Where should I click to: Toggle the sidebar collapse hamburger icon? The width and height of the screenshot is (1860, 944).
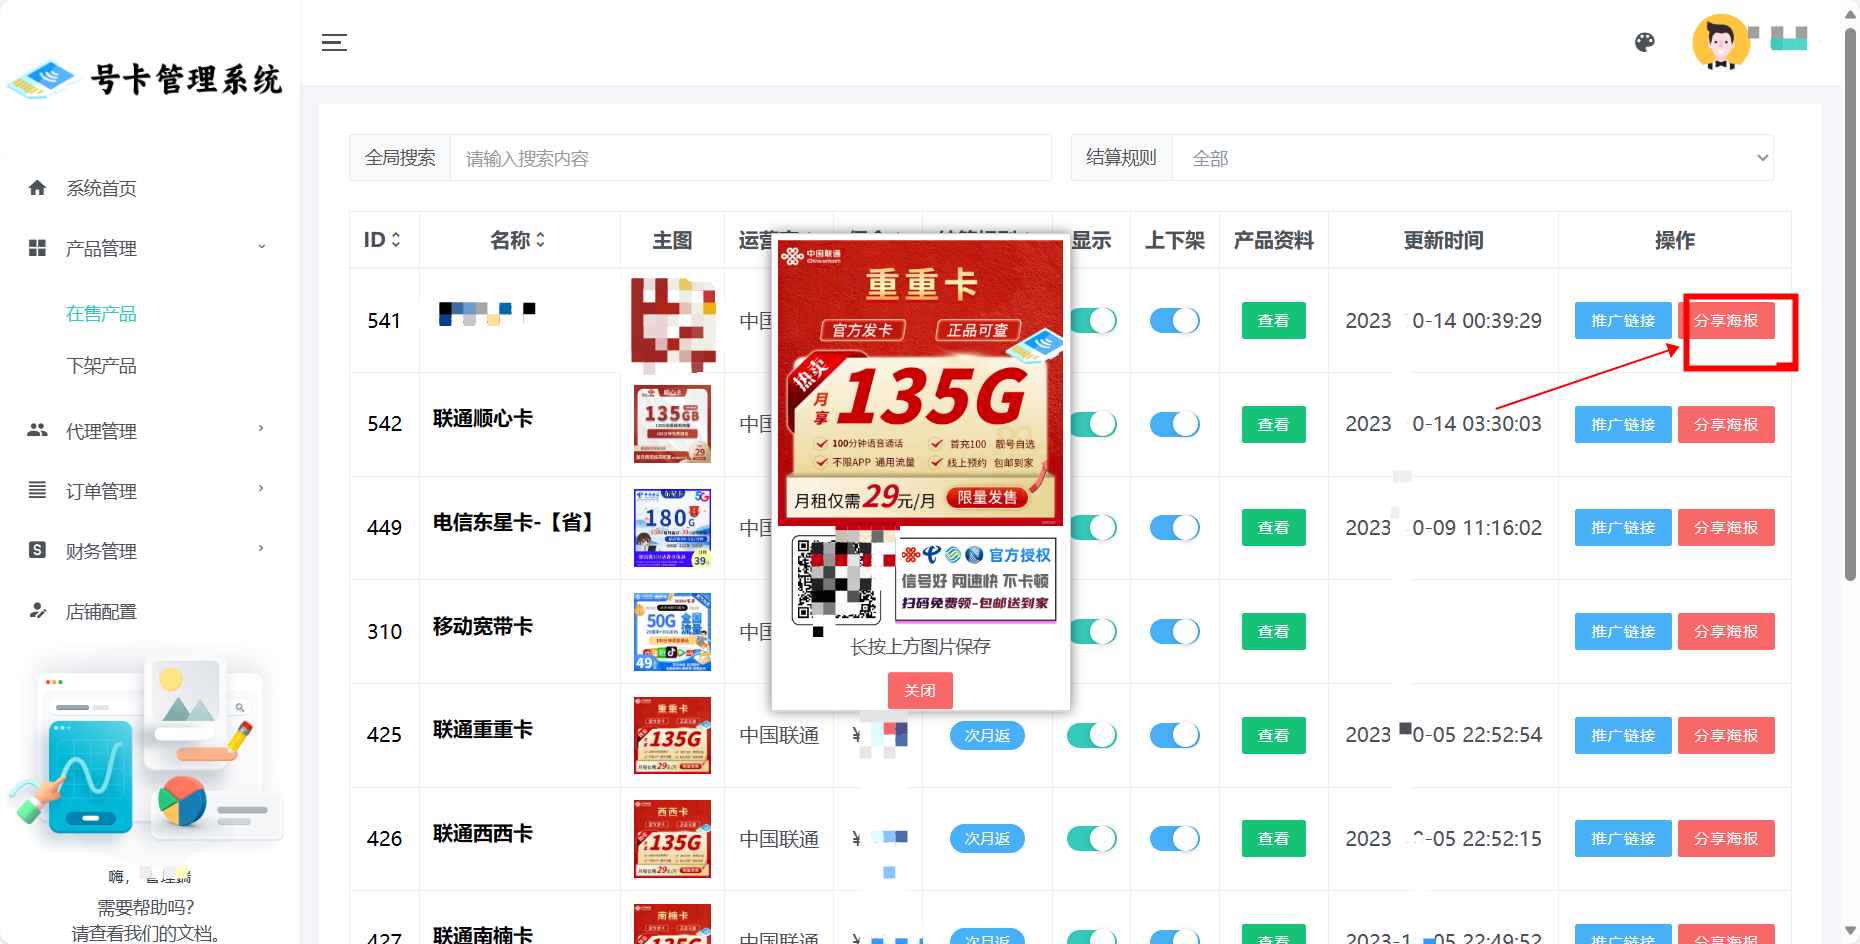[334, 42]
